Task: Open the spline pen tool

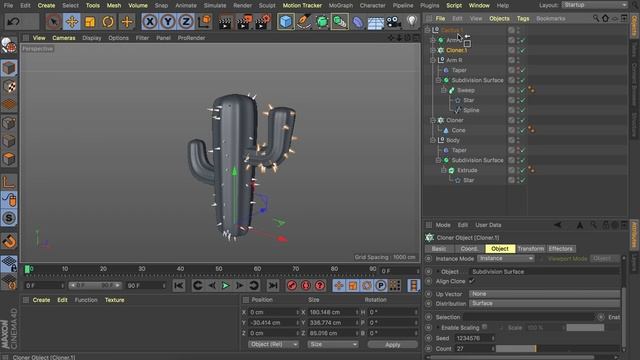Action: pos(304,21)
